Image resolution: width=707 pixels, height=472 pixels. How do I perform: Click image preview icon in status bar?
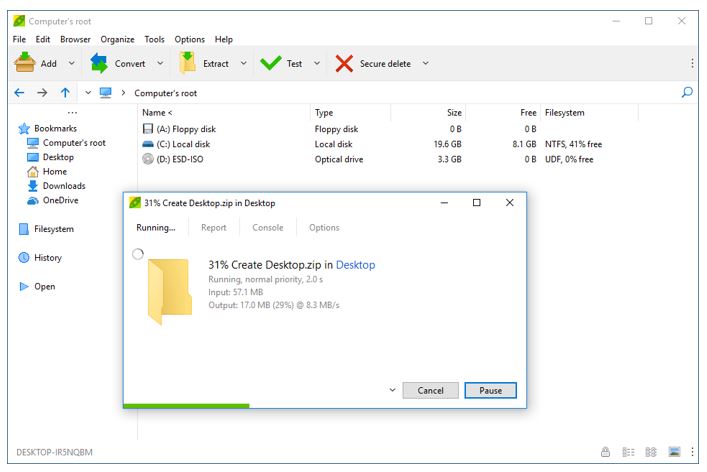pos(675,451)
